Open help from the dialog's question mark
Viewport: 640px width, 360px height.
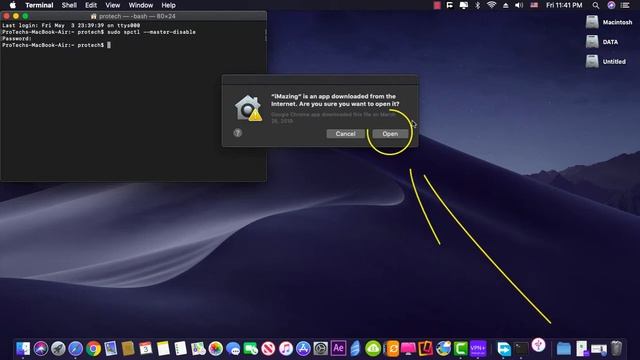click(x=238, y=133)
